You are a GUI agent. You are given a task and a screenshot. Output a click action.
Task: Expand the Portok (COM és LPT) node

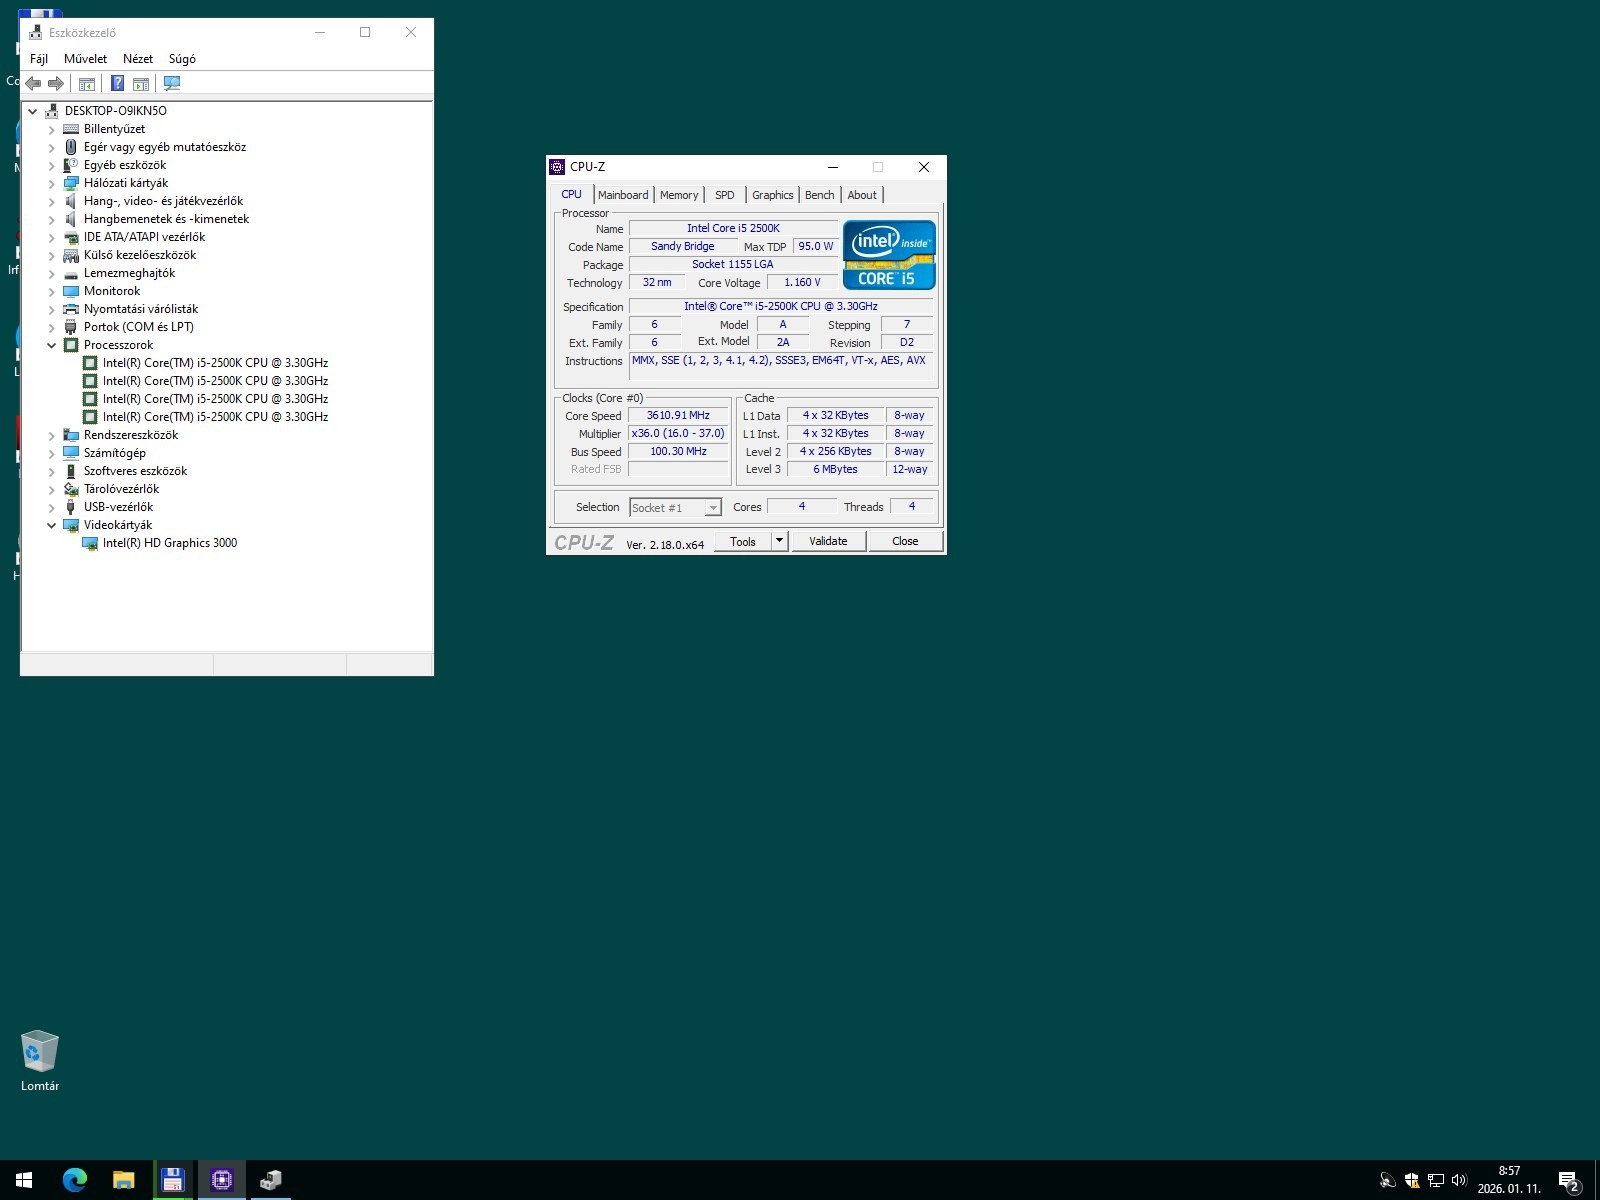click(52, 327)
